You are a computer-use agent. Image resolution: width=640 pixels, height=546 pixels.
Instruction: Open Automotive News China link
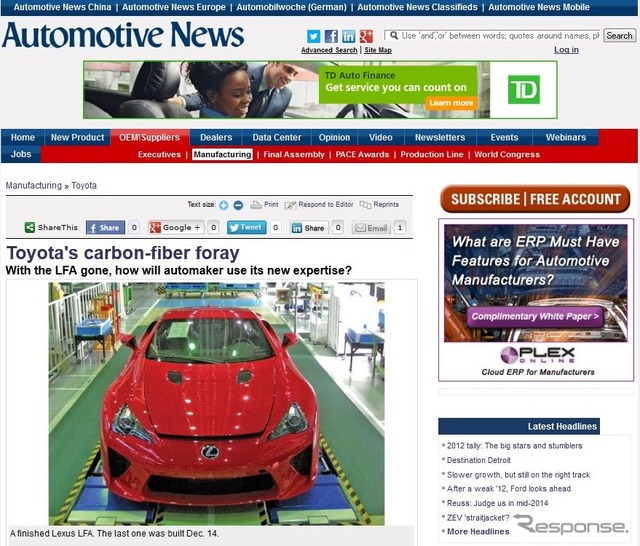(62, 7)
